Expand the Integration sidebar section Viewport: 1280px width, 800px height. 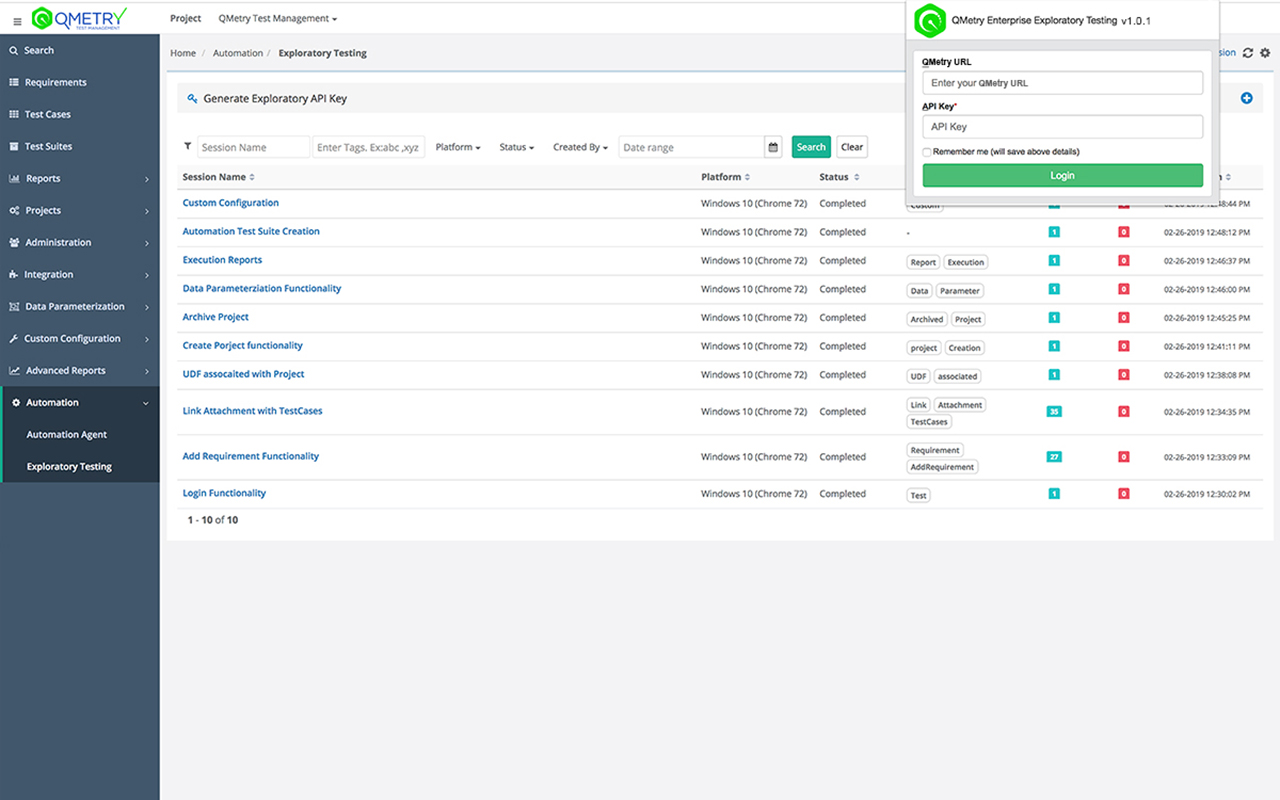(x=80, y=274)
